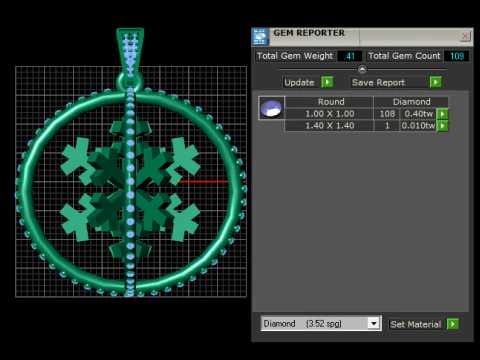Click the Total Gem Weight value .41
This screenshot has height=360, width=480.
(x=350, y=56)
